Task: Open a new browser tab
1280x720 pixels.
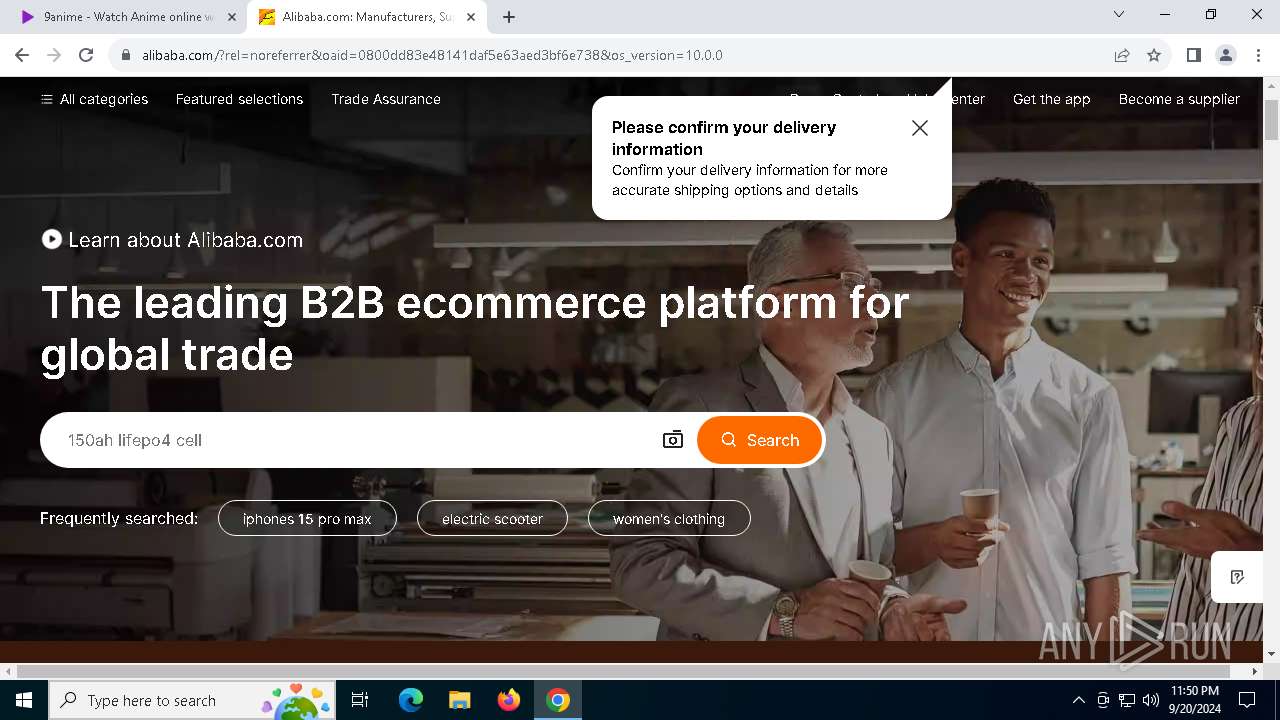Action: click(509, 17)
